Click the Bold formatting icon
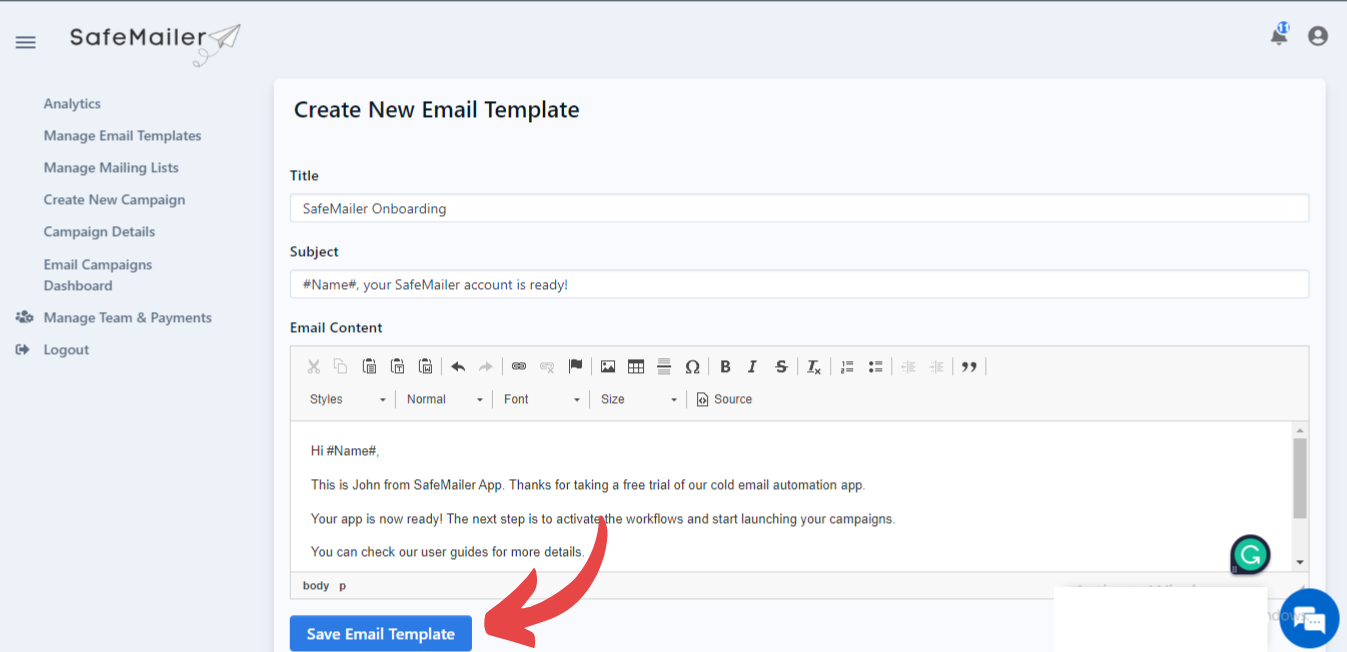1347x652 pixels. tap(725, 367)
